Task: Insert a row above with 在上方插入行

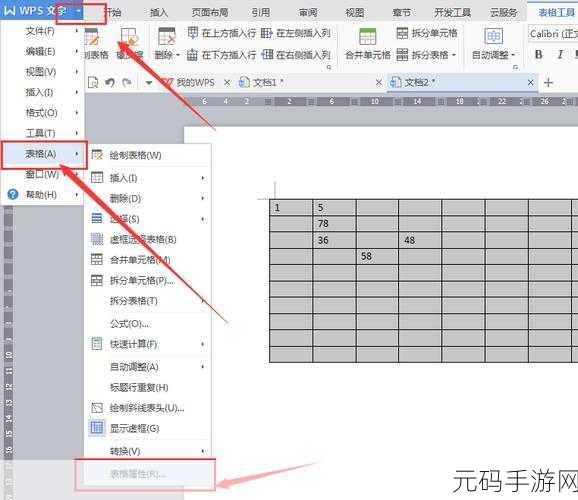Action: click(x=221, y=33)
